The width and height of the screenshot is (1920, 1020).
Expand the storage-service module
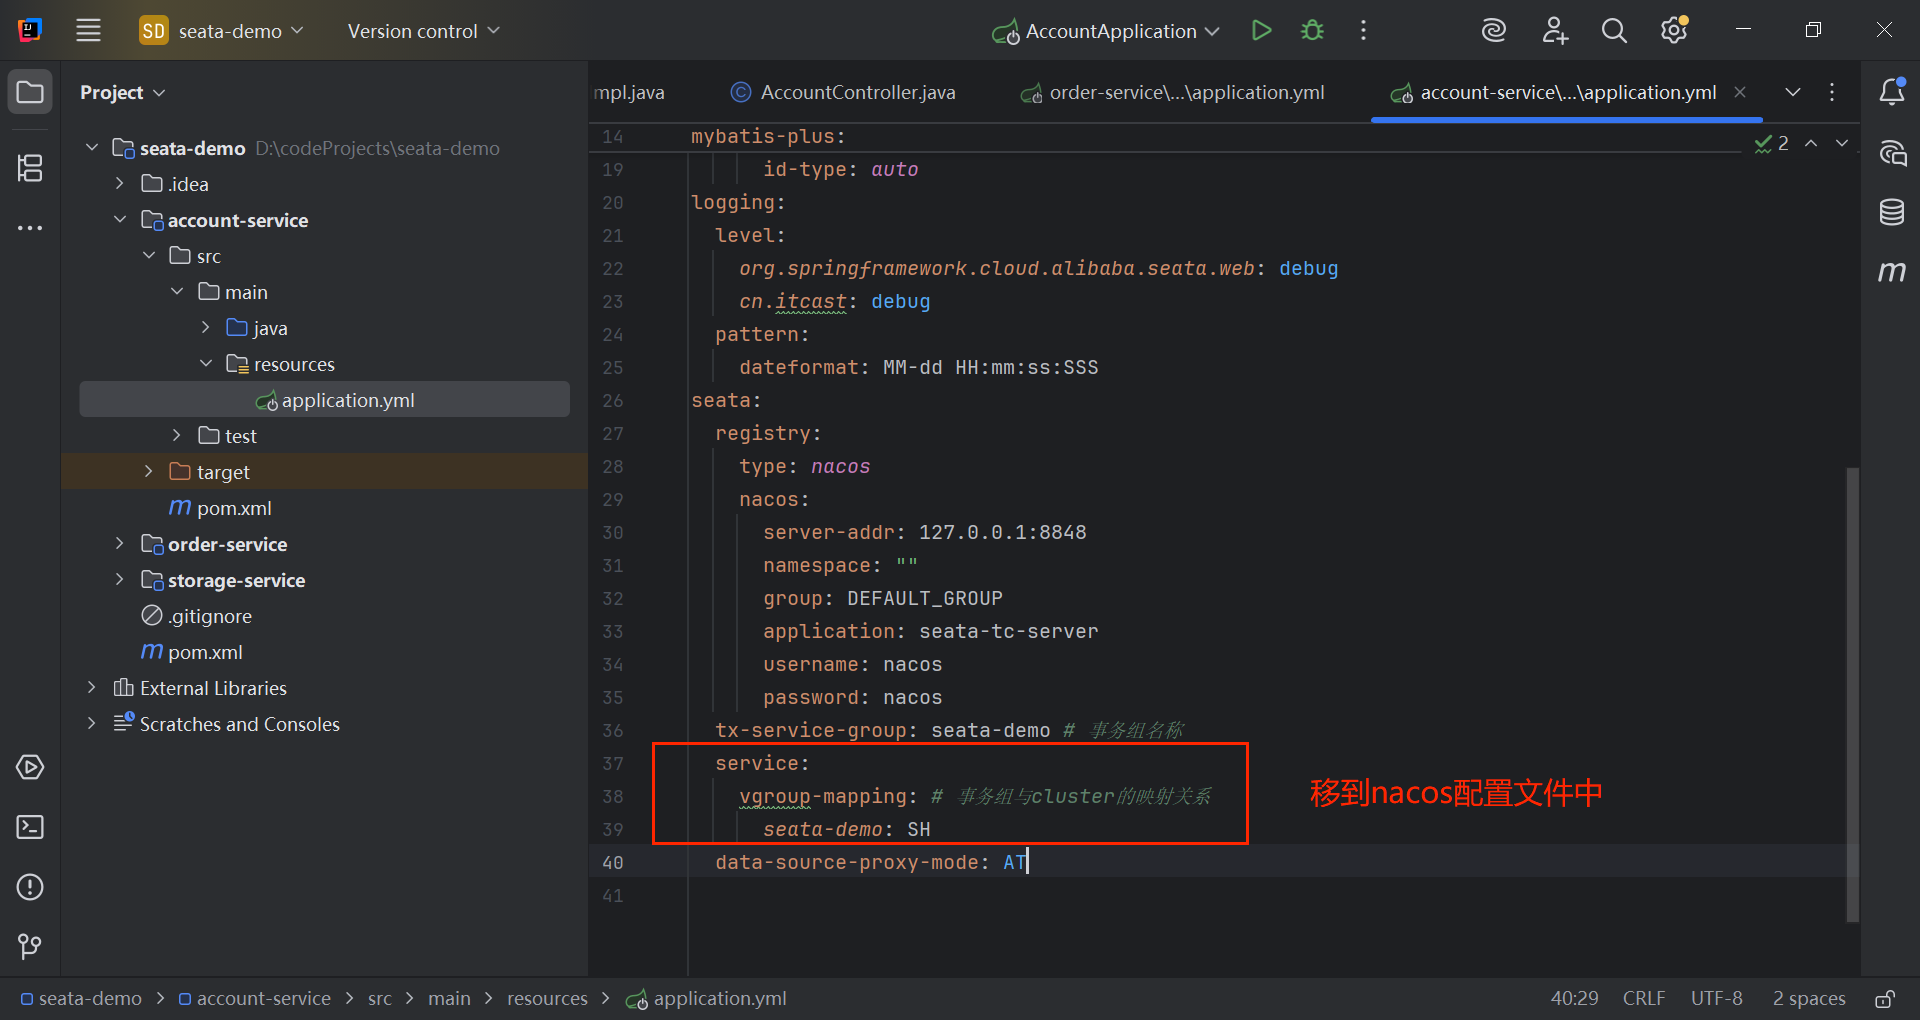pos(120,580)
